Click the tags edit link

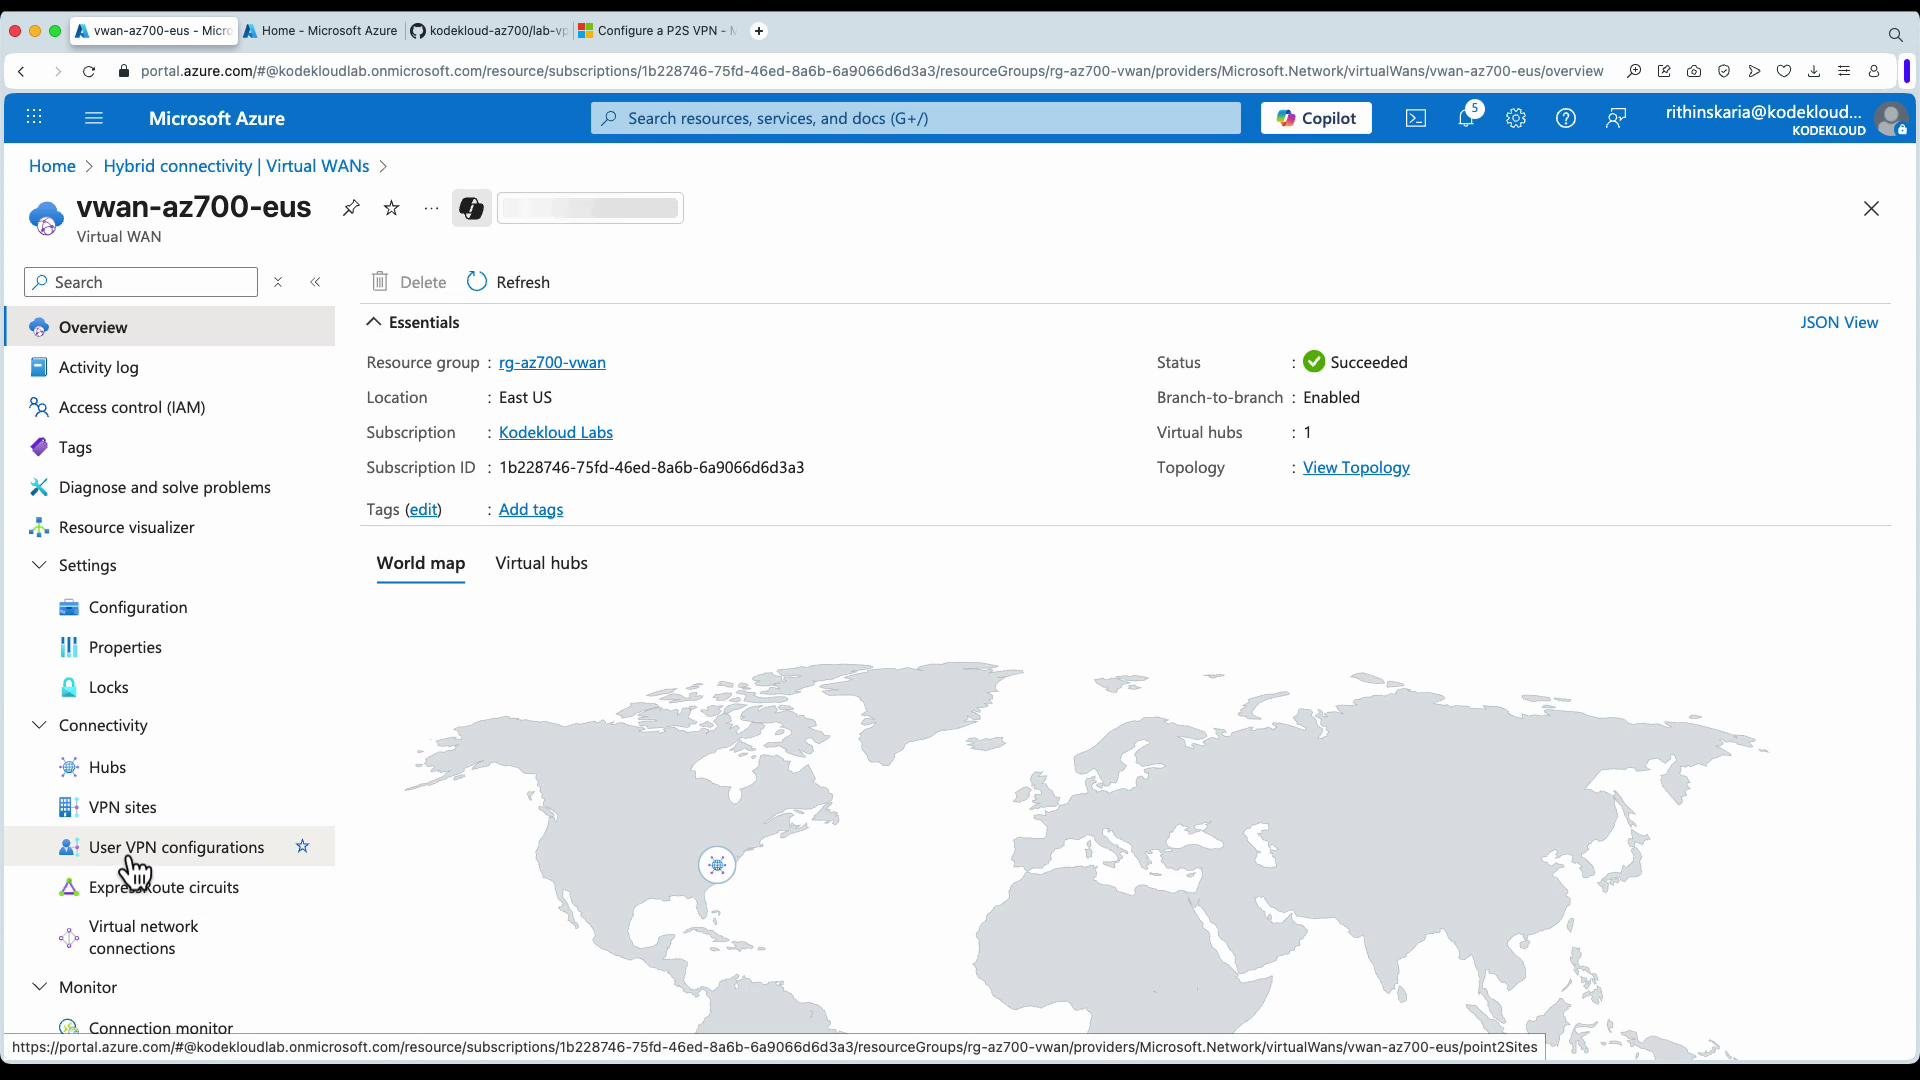tap(423, 509)
